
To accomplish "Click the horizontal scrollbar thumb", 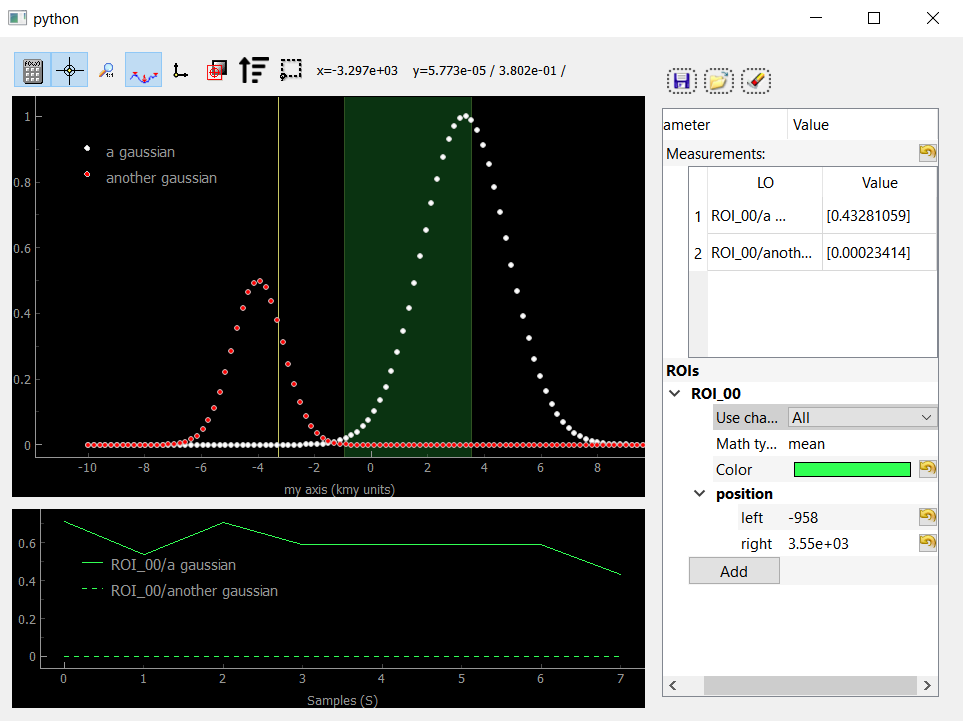I will pos(810,685).
